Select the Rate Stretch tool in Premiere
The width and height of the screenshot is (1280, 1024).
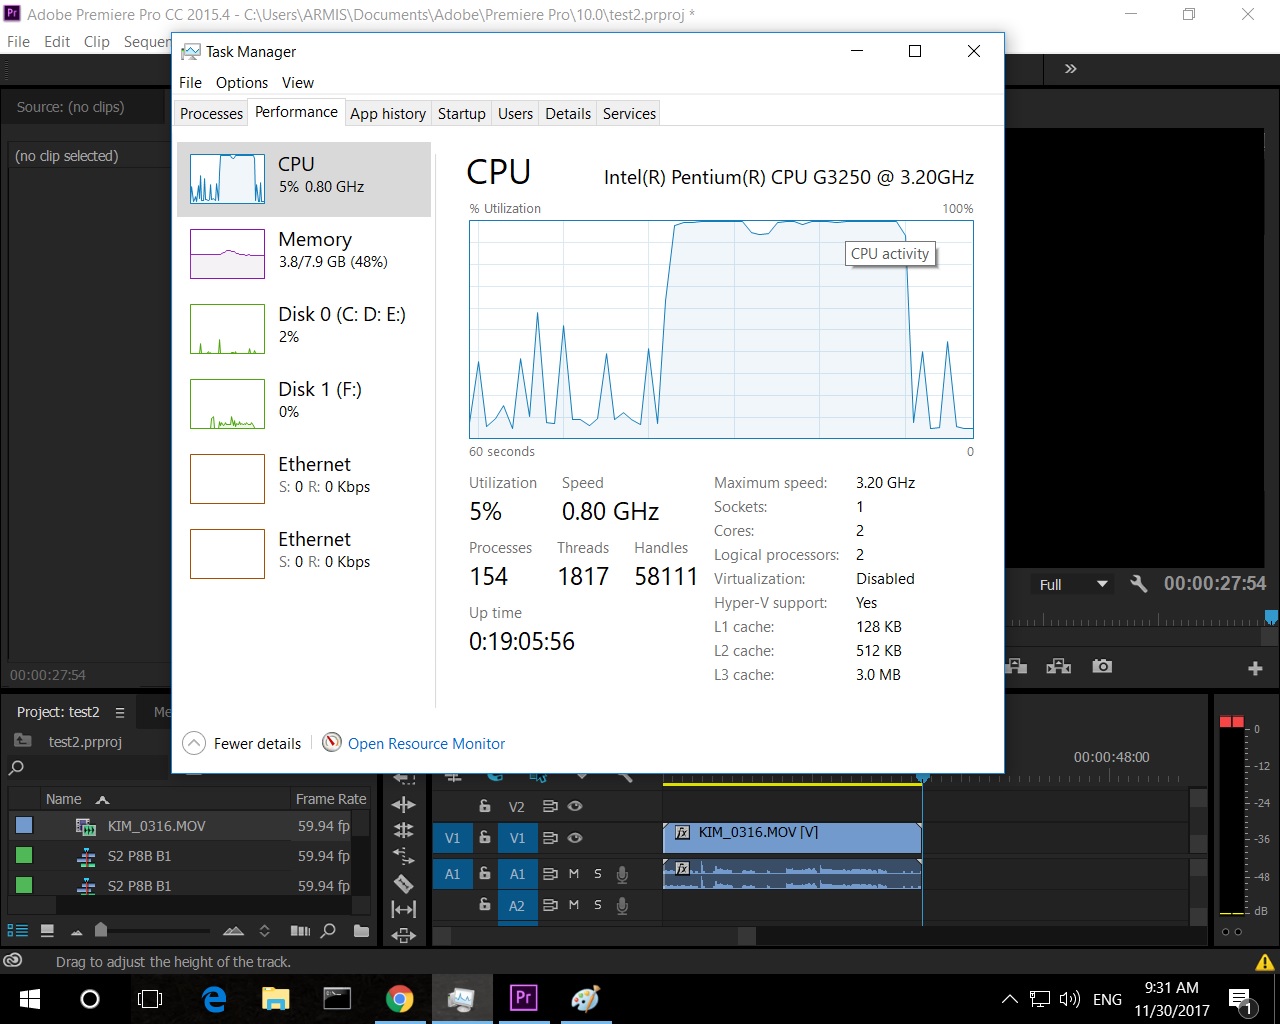tap(404, 856)
